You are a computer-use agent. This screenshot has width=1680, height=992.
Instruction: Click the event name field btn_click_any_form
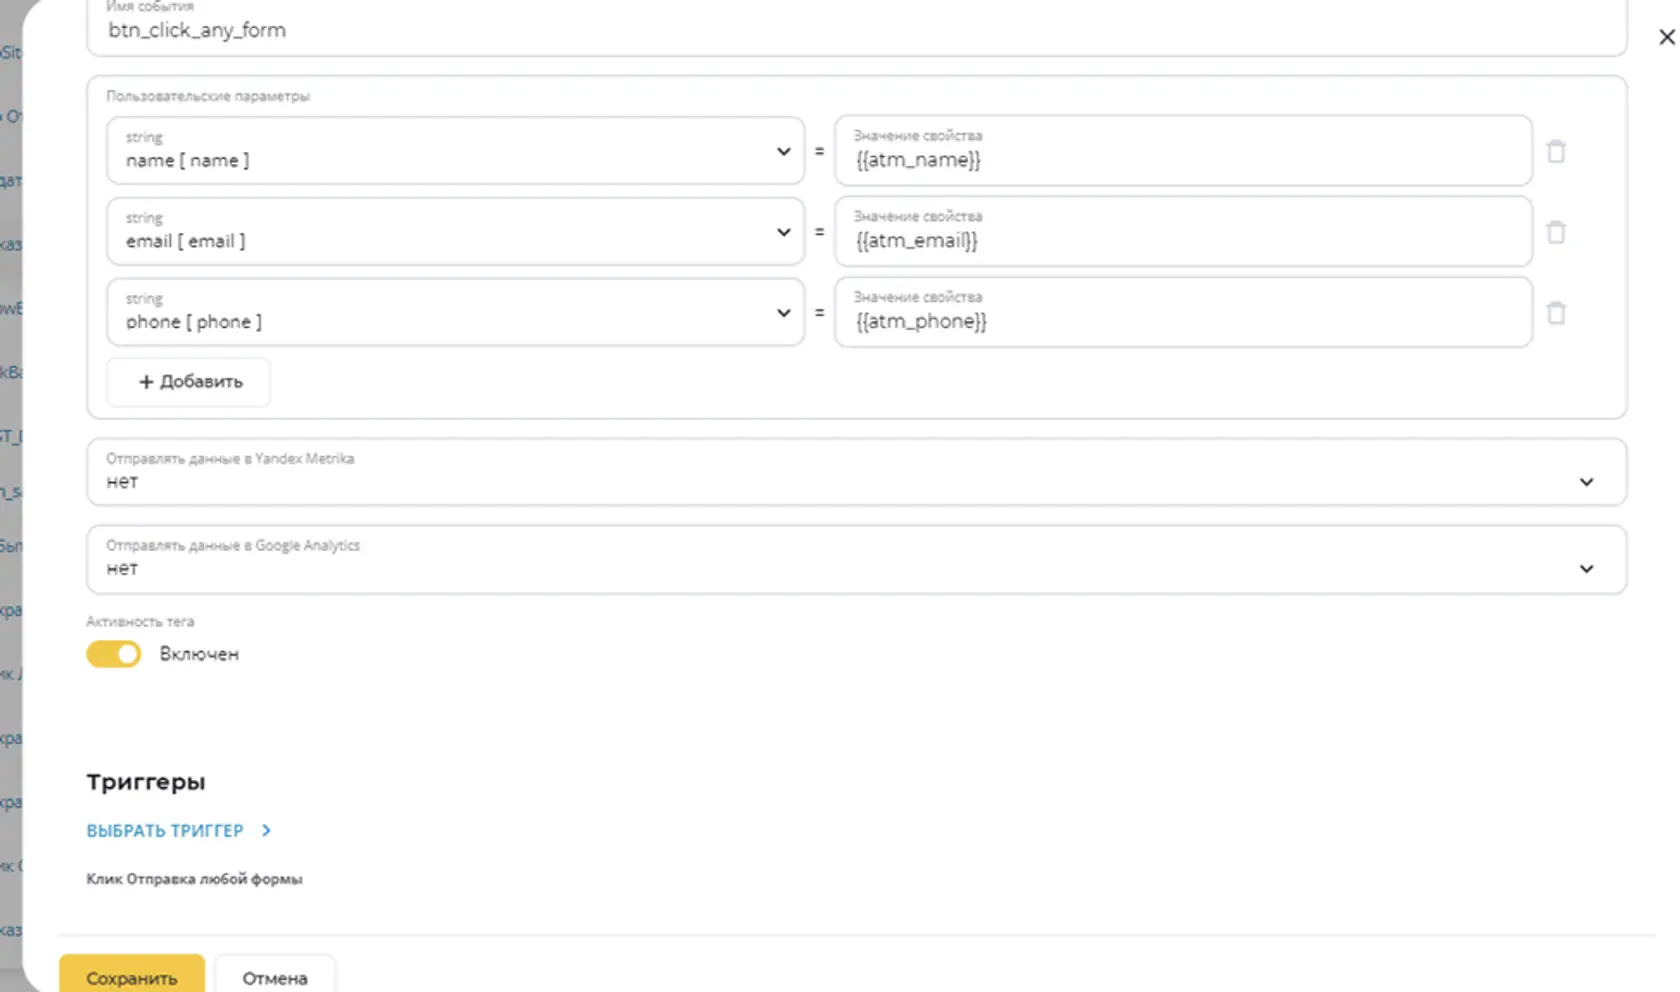(857, 28)
